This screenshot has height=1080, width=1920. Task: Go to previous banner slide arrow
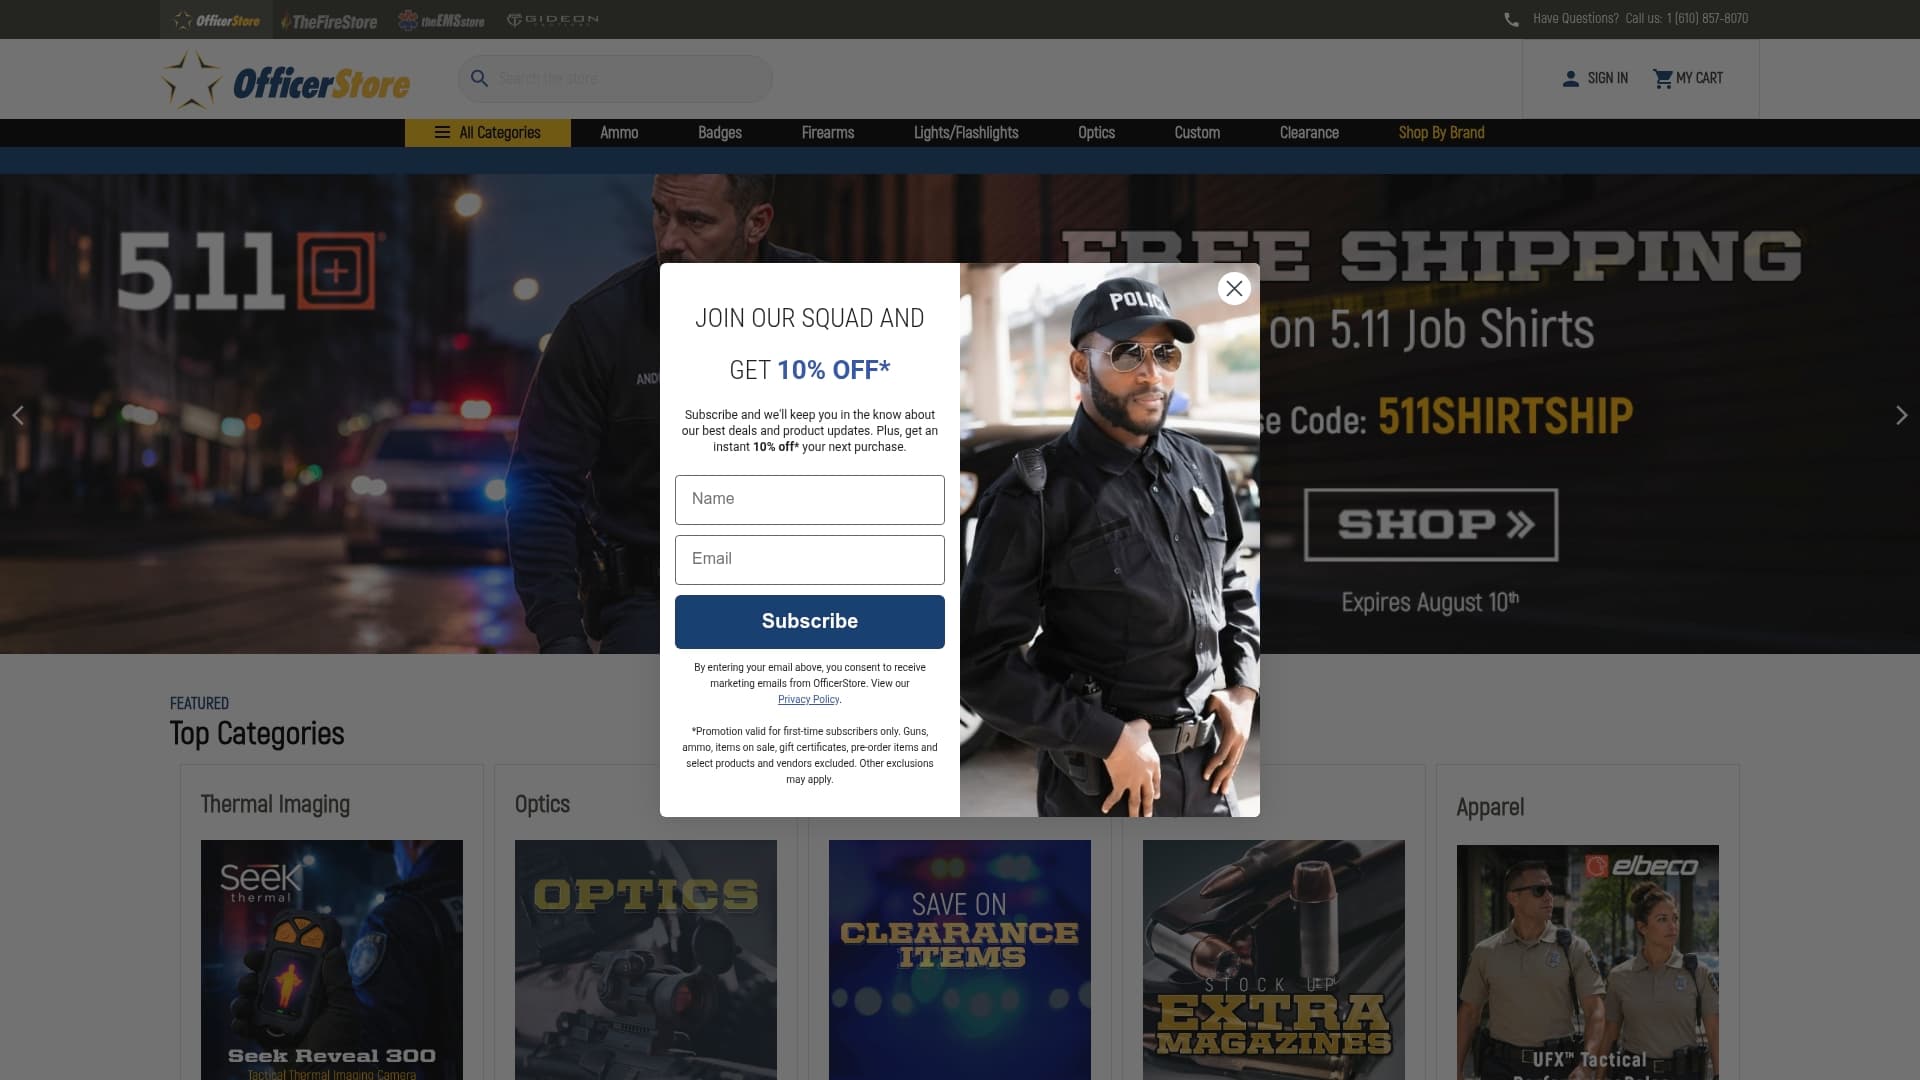pos(18,415)
